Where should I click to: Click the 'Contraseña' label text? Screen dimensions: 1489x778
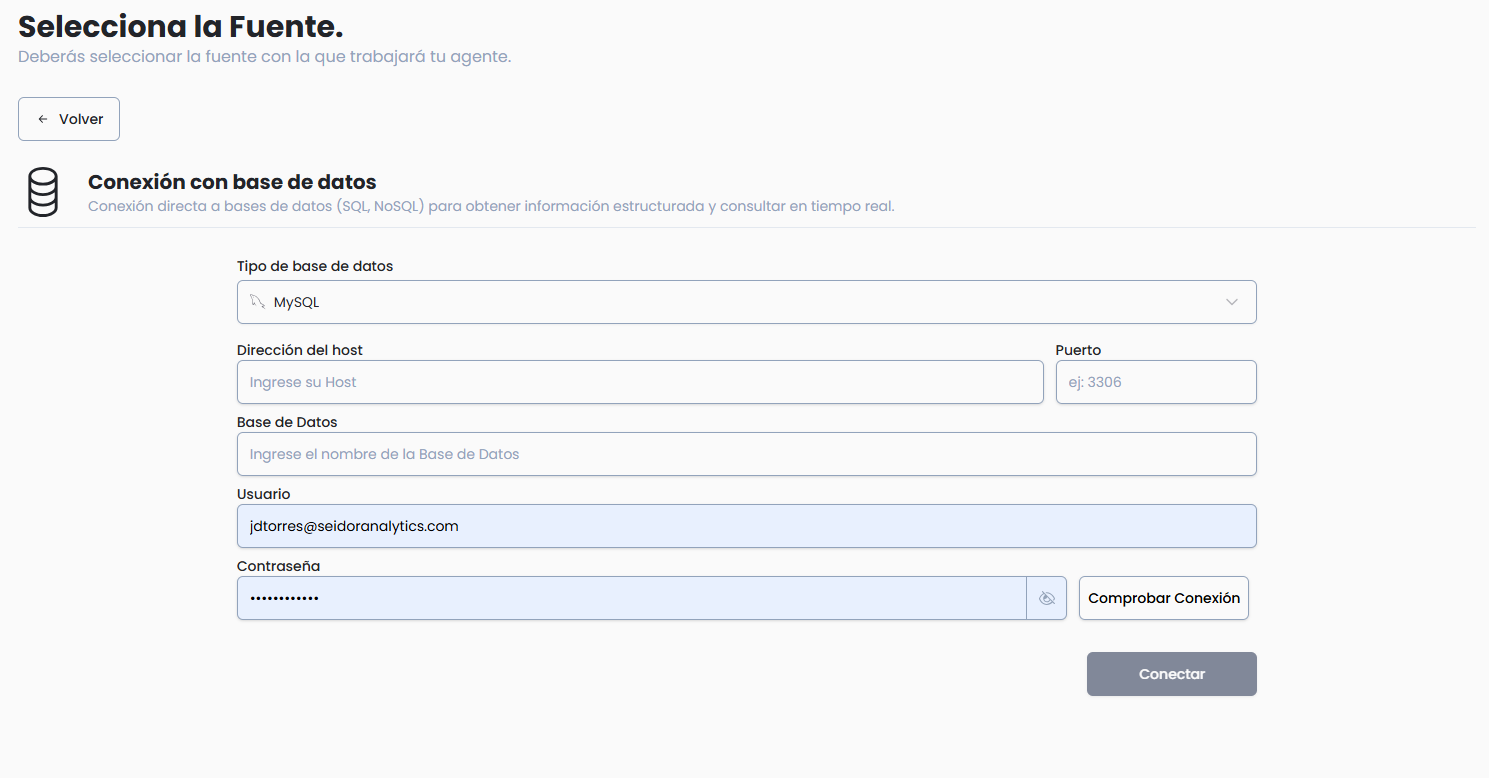278,566
